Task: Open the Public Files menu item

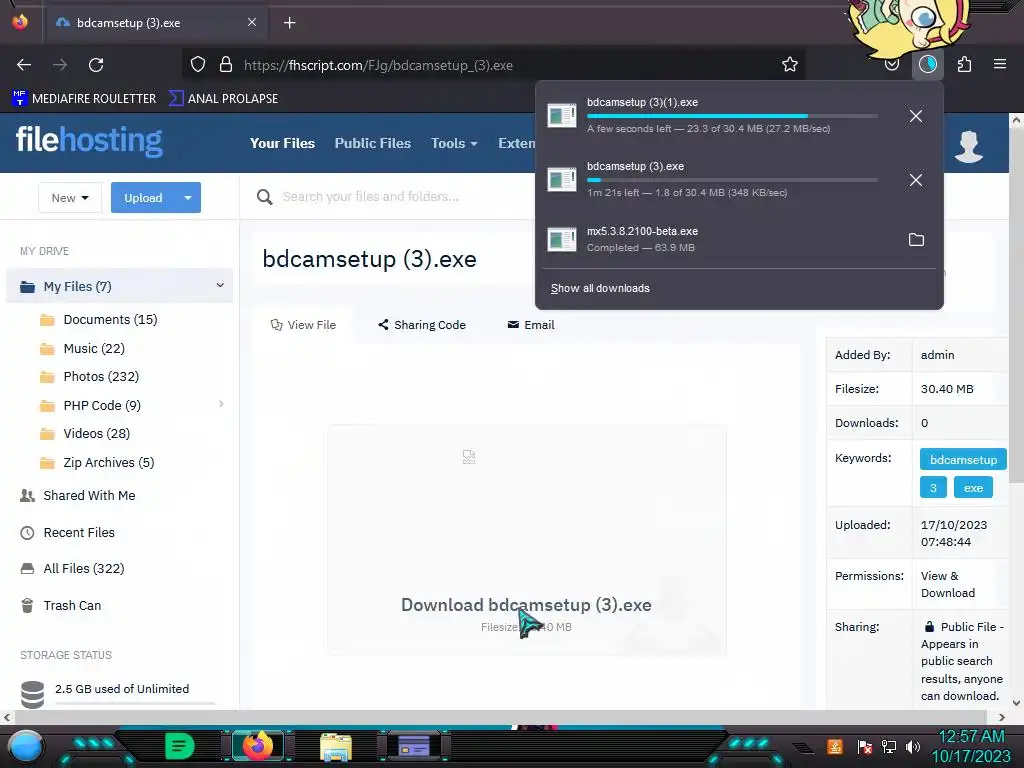Action: tap(372, 143)
